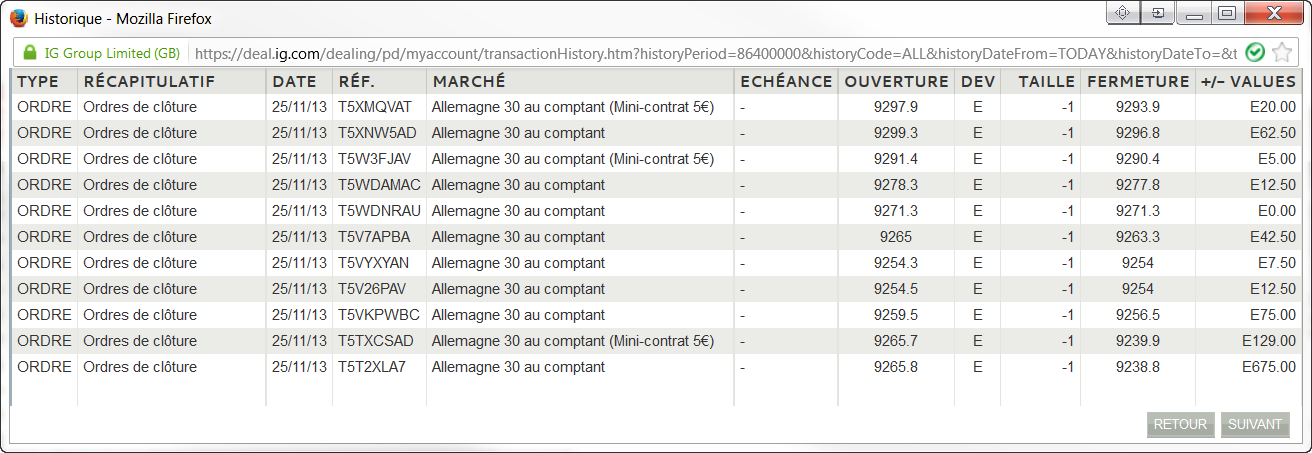This screenshot has width=1312, height=453.
Task: Click the MARCHÉ column header
Action: point(468,82)
